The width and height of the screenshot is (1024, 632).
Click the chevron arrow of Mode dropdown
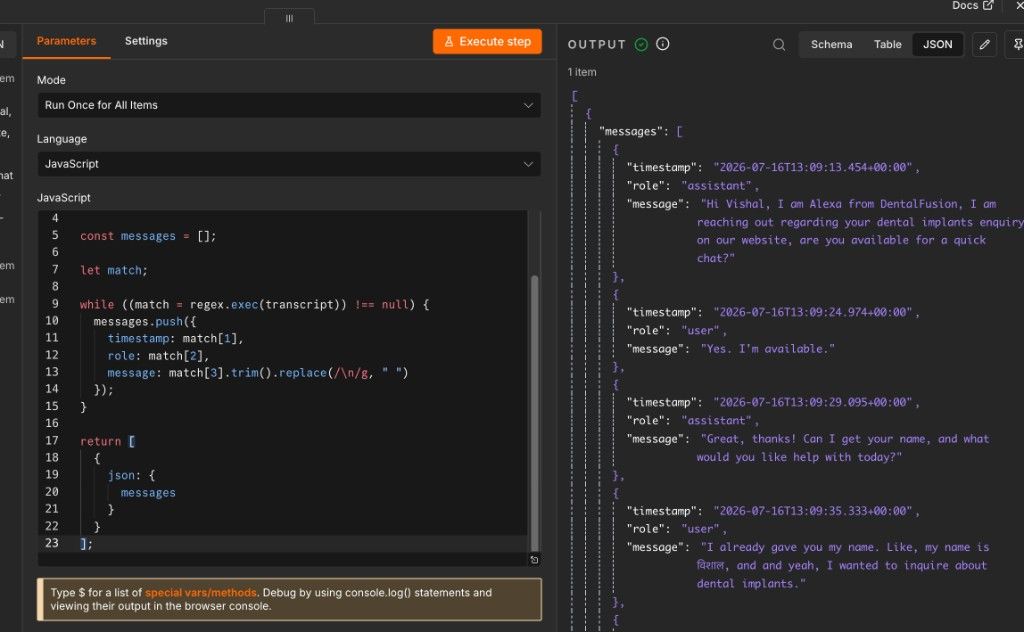click(528, 105)
